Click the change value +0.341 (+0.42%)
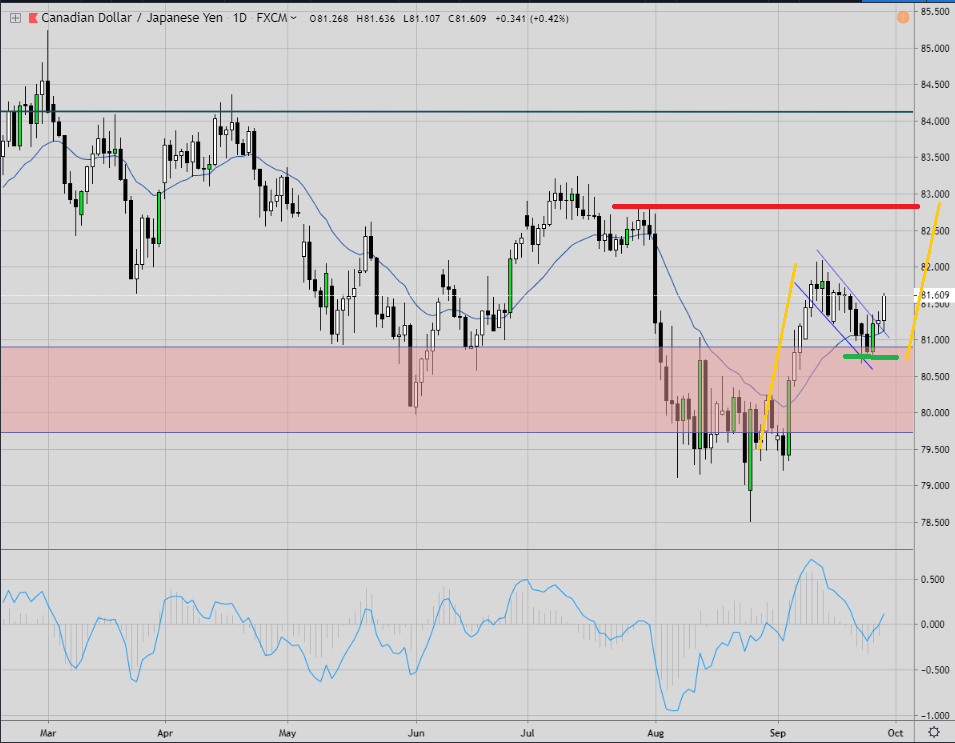Viewport: 955px width, 743px height. click(532, 19)
